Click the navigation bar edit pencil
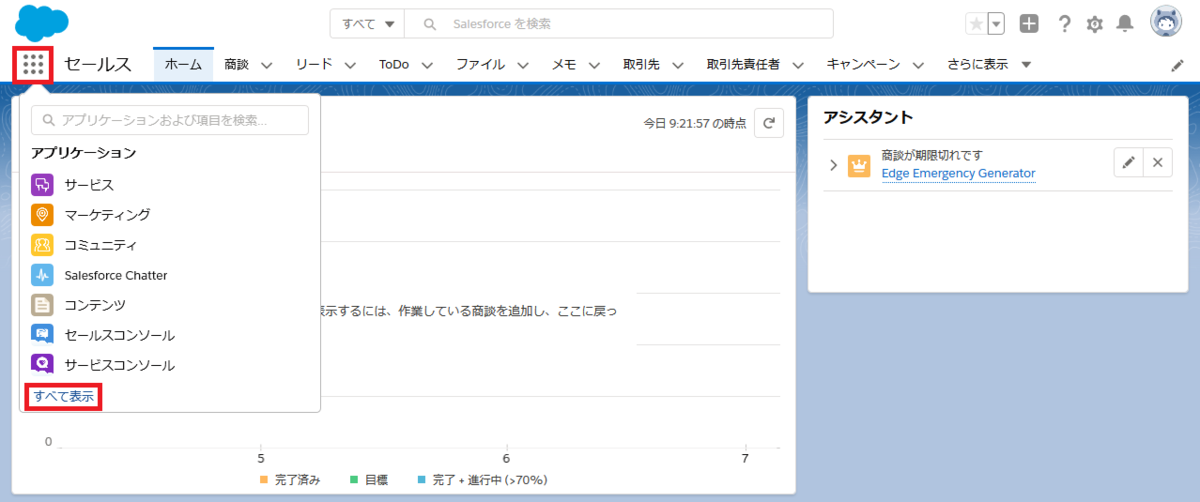 click(1177, 65)
